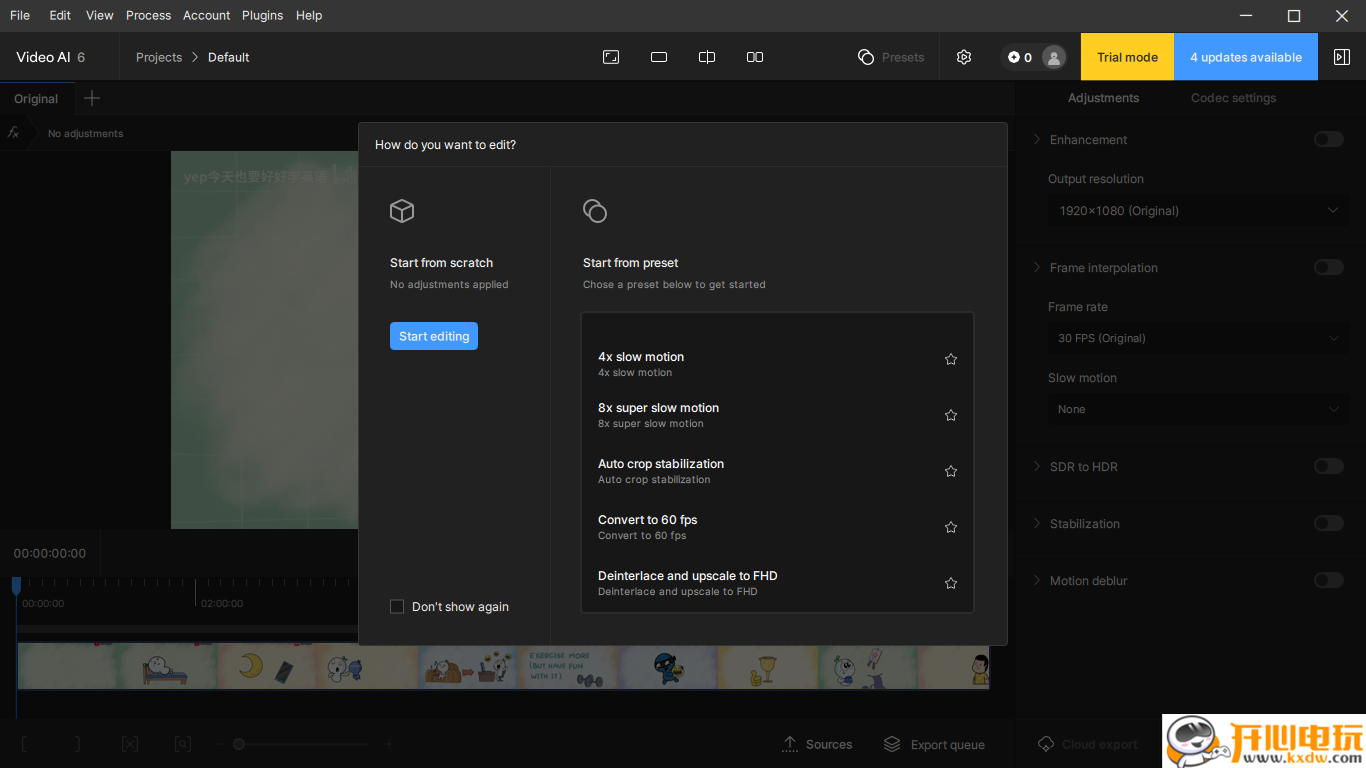The height and width of the screenshot is (768, 1366).
Task: Switch to the Codec settings tab
Action: 1233,98
